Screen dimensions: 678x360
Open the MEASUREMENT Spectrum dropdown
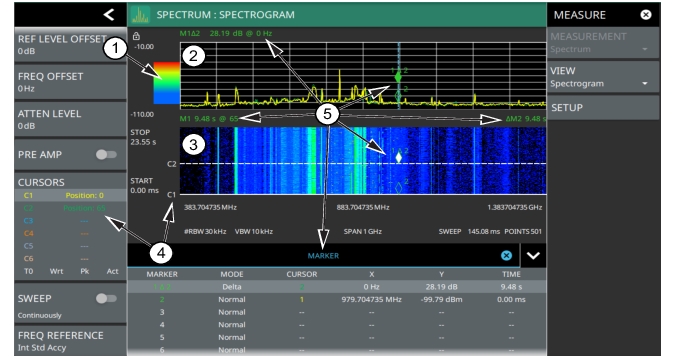[603, 43]
